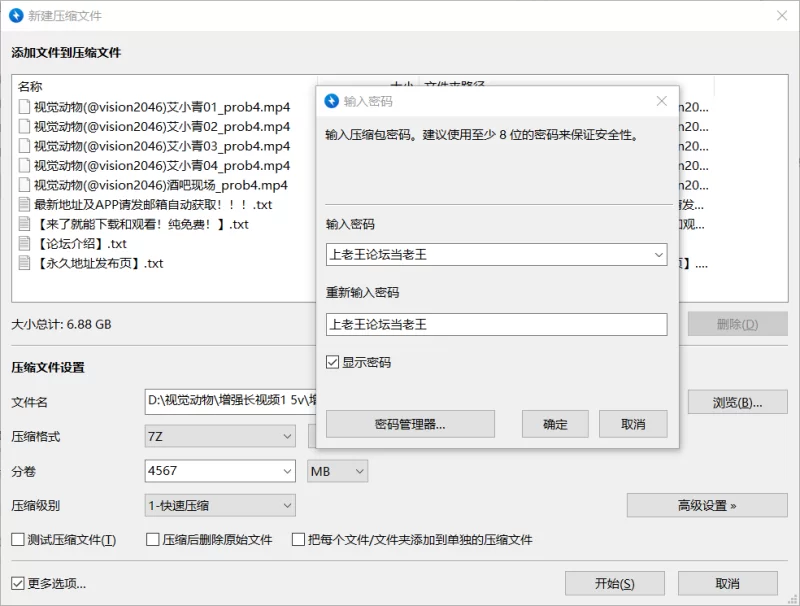Click the 重新输入密码 text field
This screenshot has width=800, height=606.
click(496, 324)
